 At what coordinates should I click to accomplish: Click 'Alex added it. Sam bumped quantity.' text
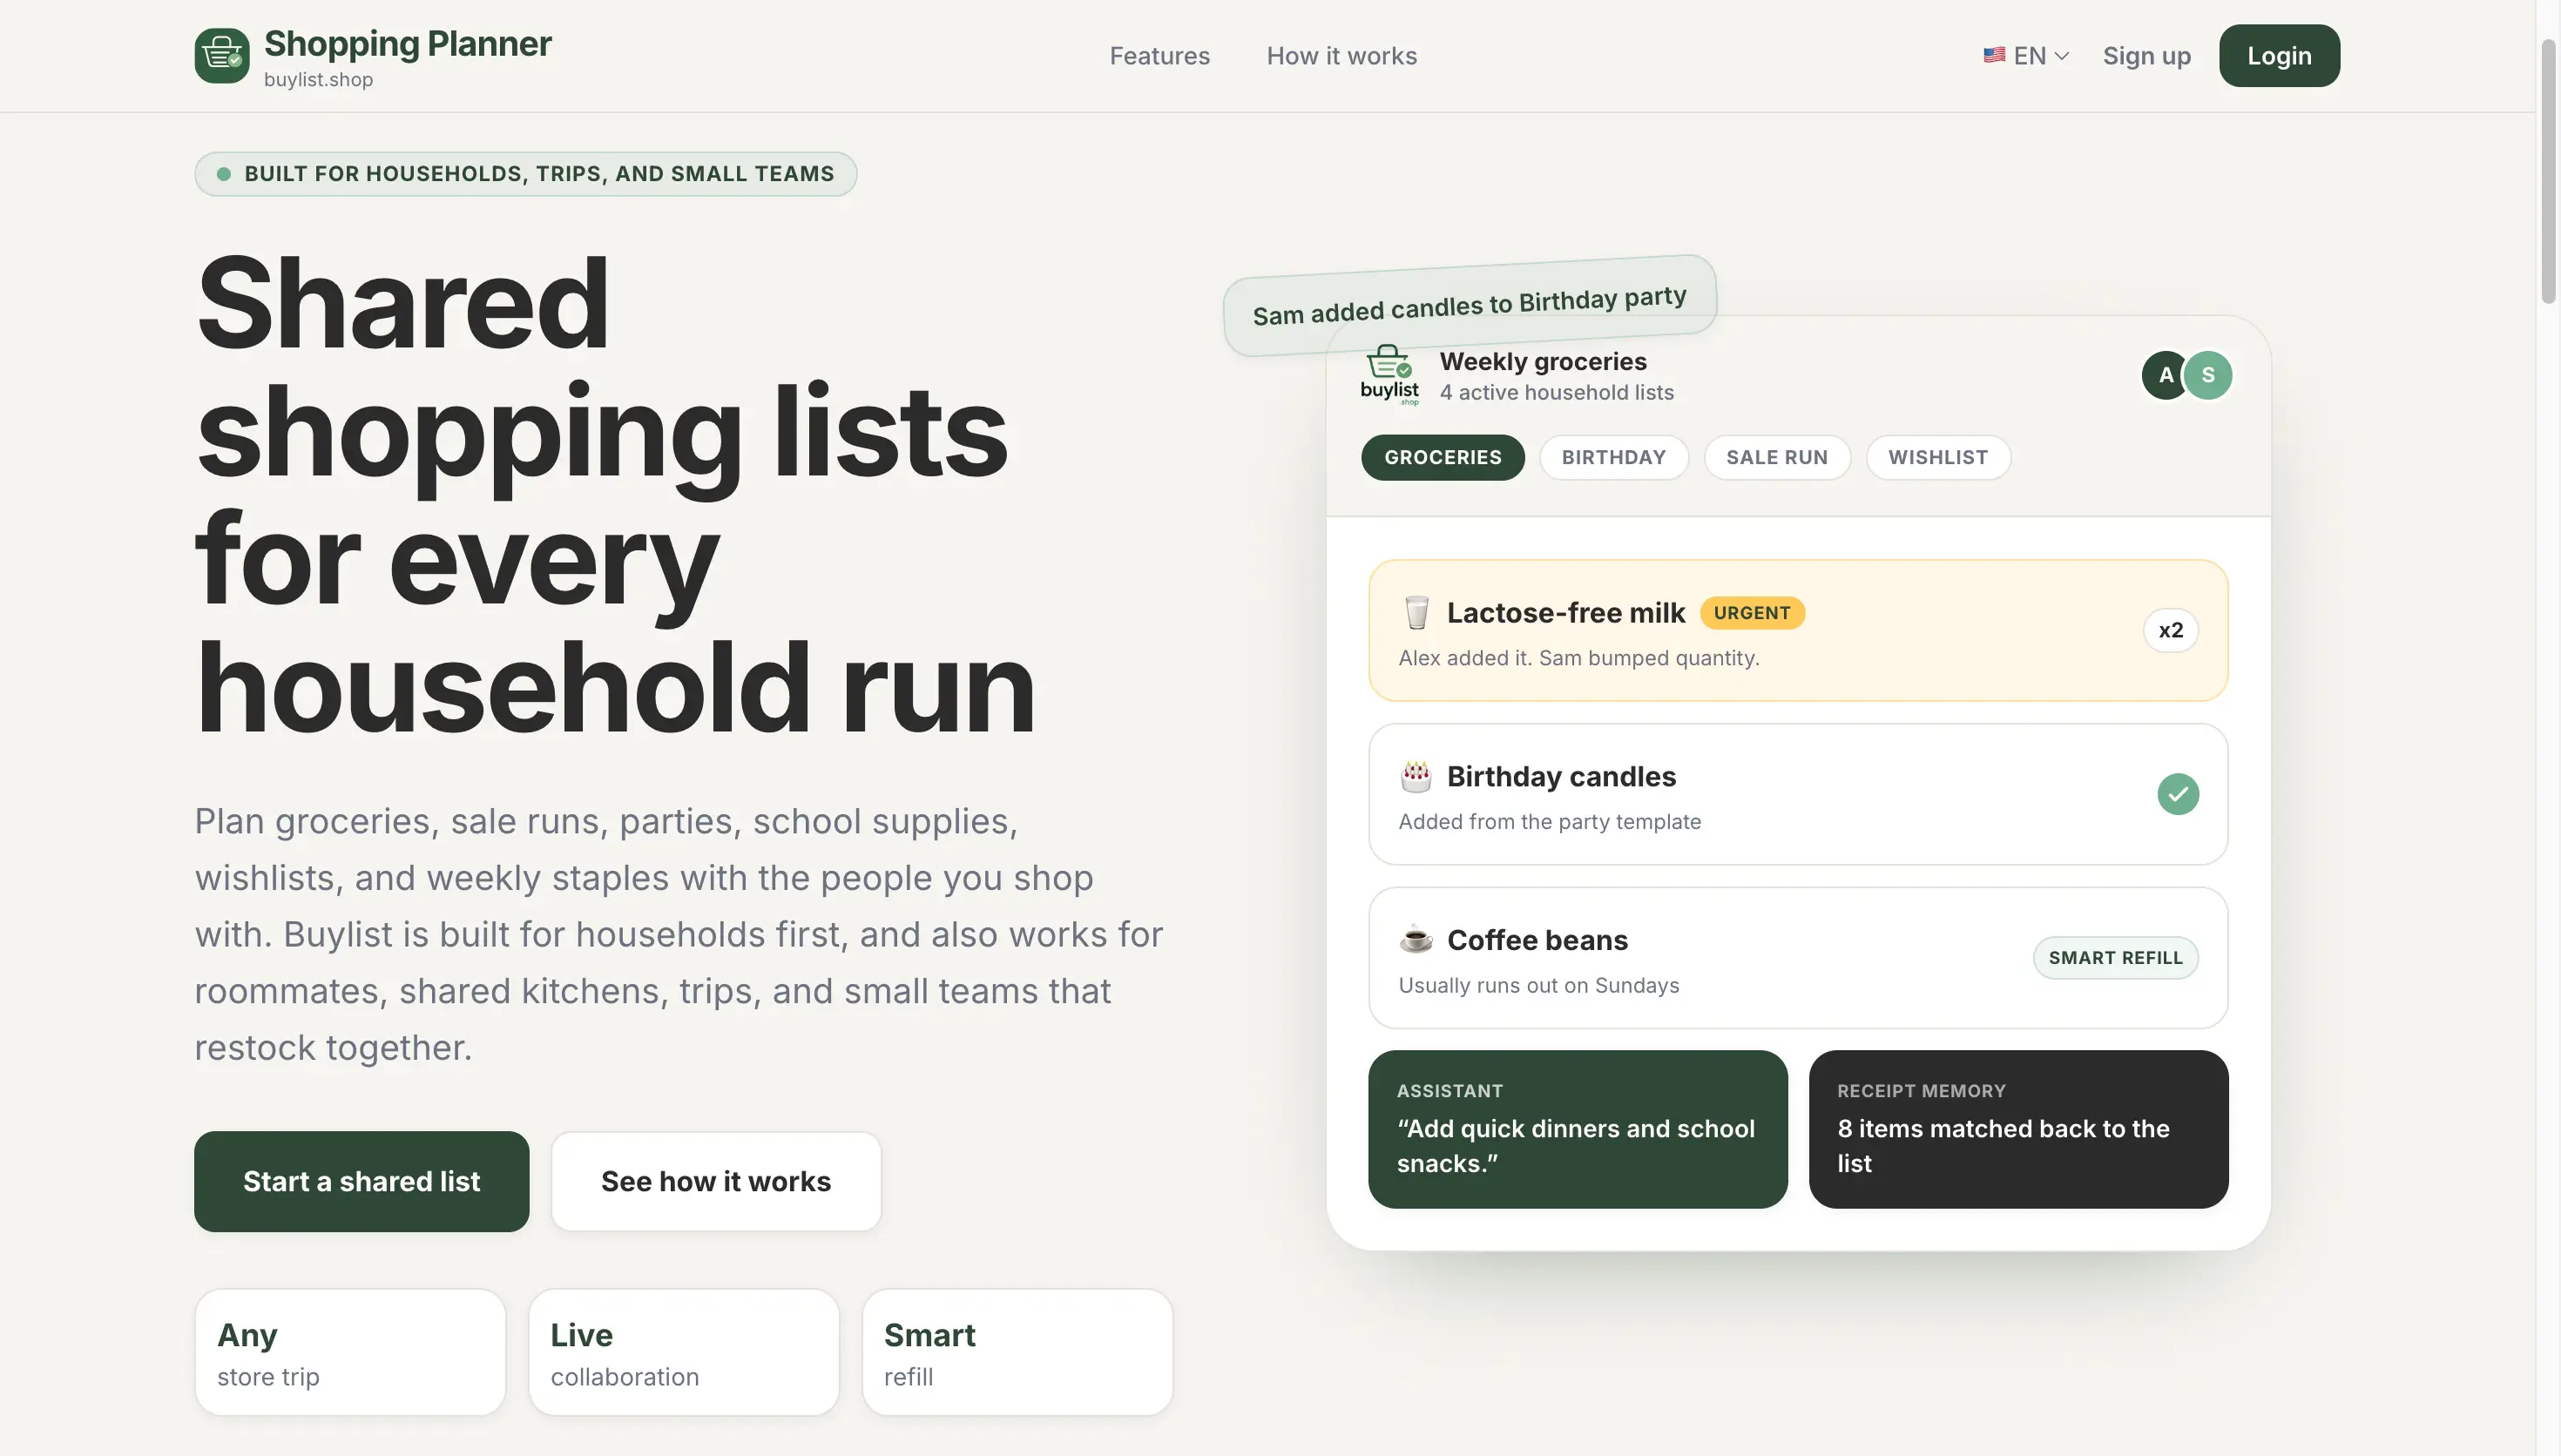pos(1579,658)
